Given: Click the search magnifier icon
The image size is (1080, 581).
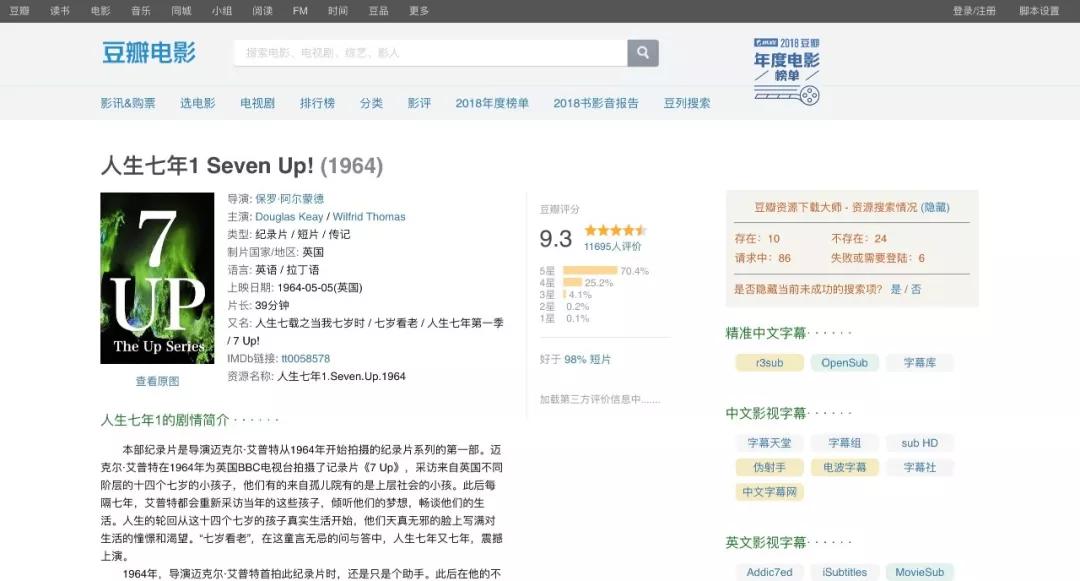Looking at the screenshot, I should [642, 53].
